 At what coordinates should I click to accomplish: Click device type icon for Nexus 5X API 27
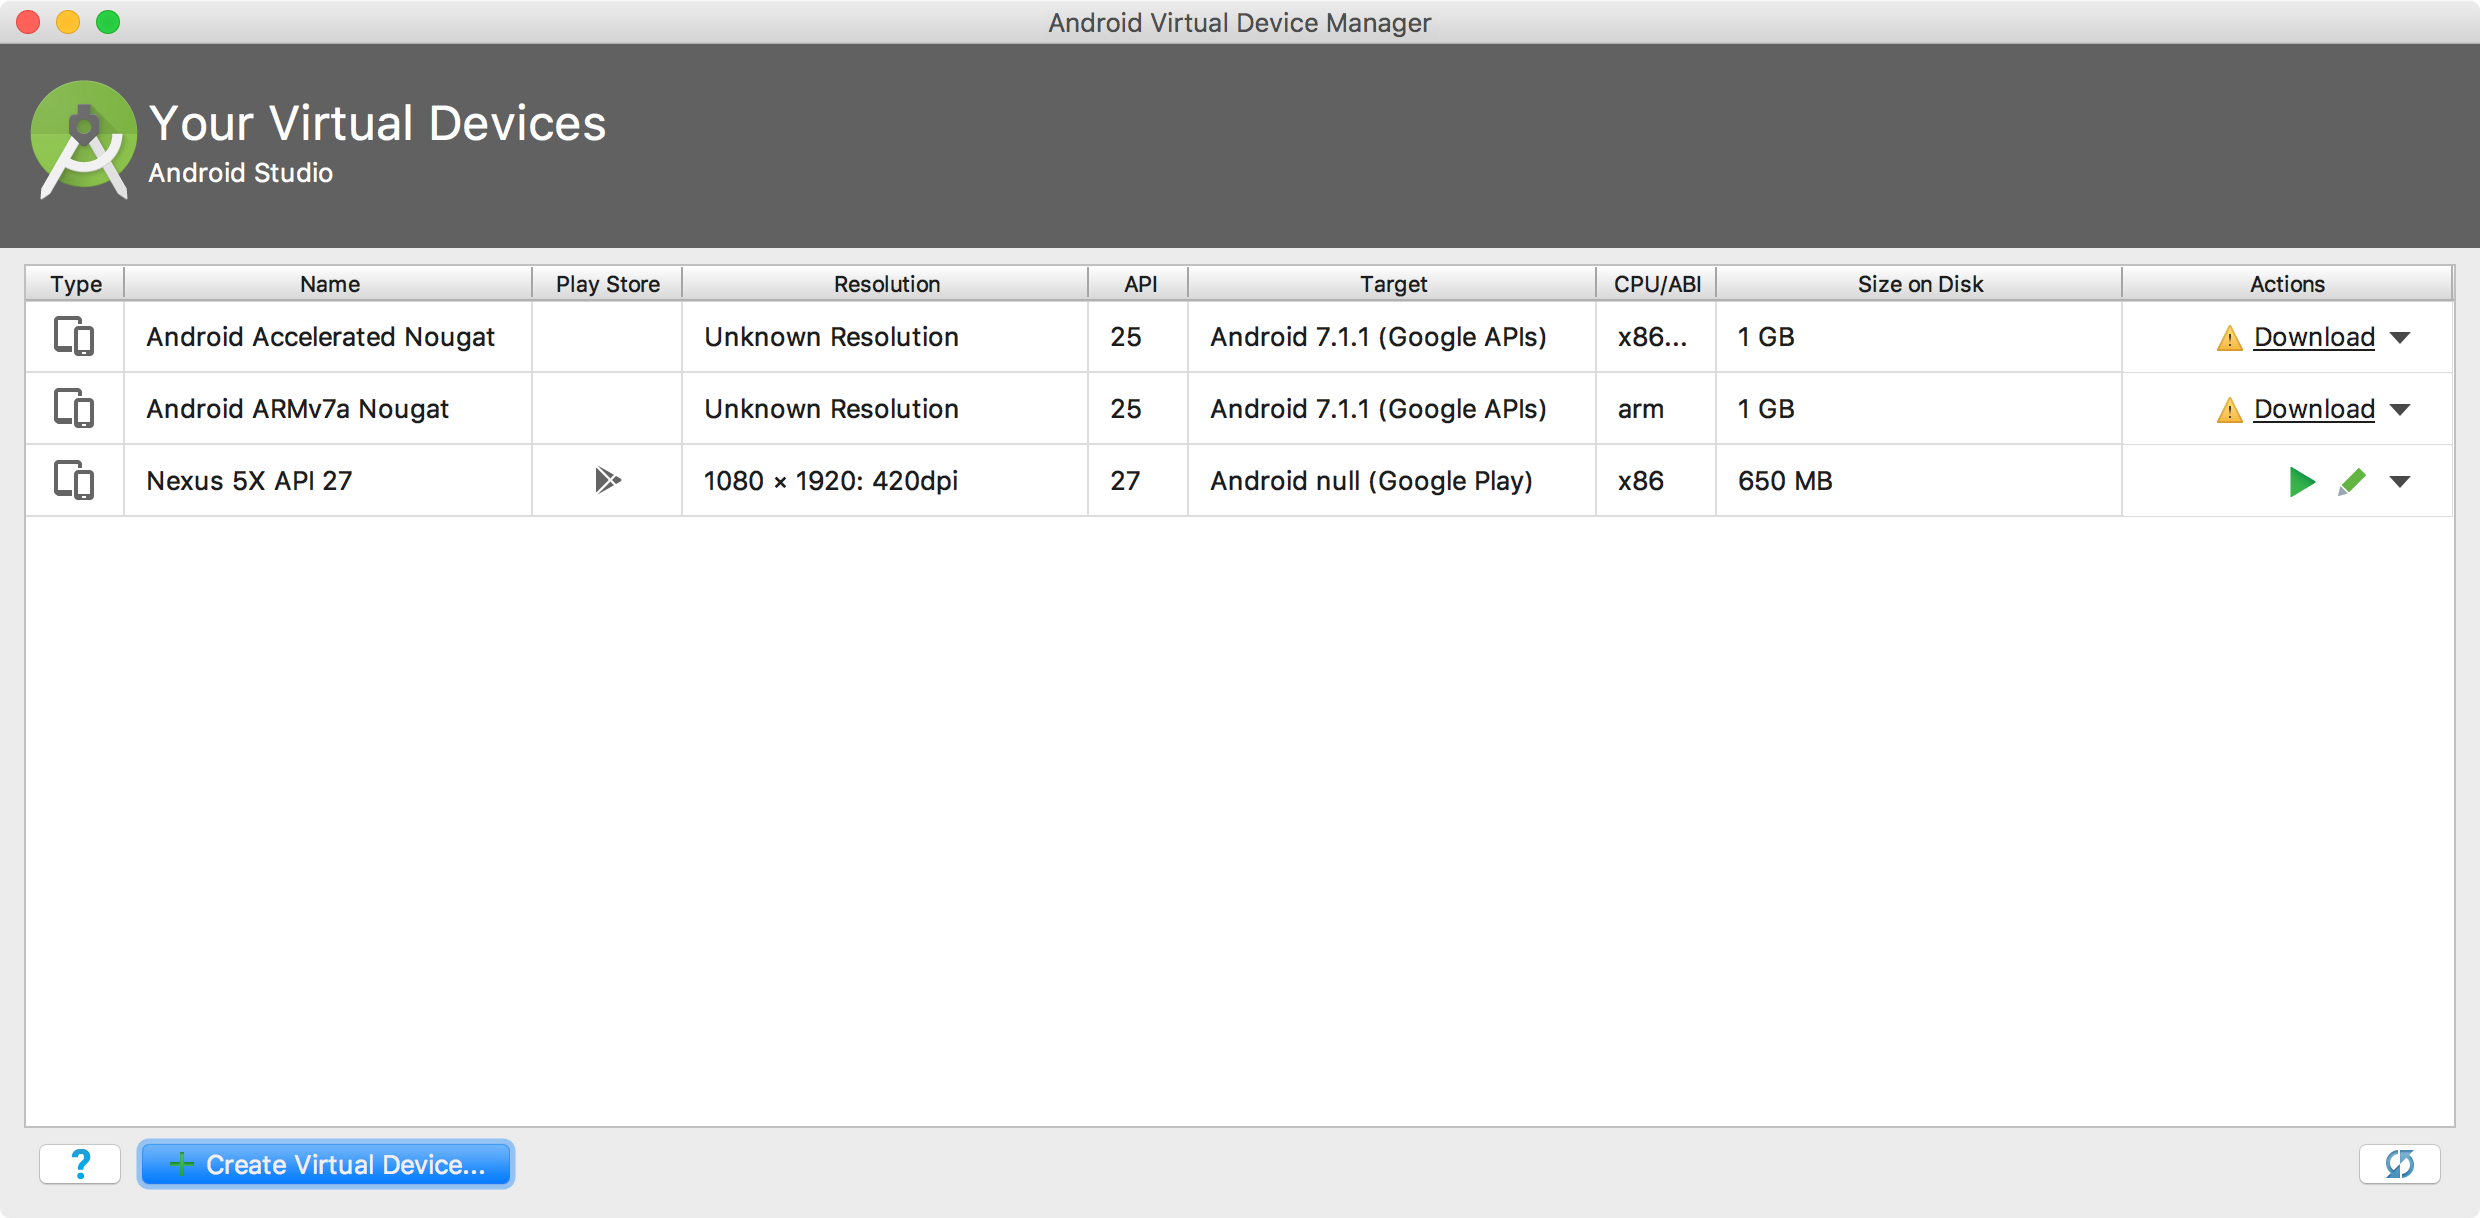74,481
